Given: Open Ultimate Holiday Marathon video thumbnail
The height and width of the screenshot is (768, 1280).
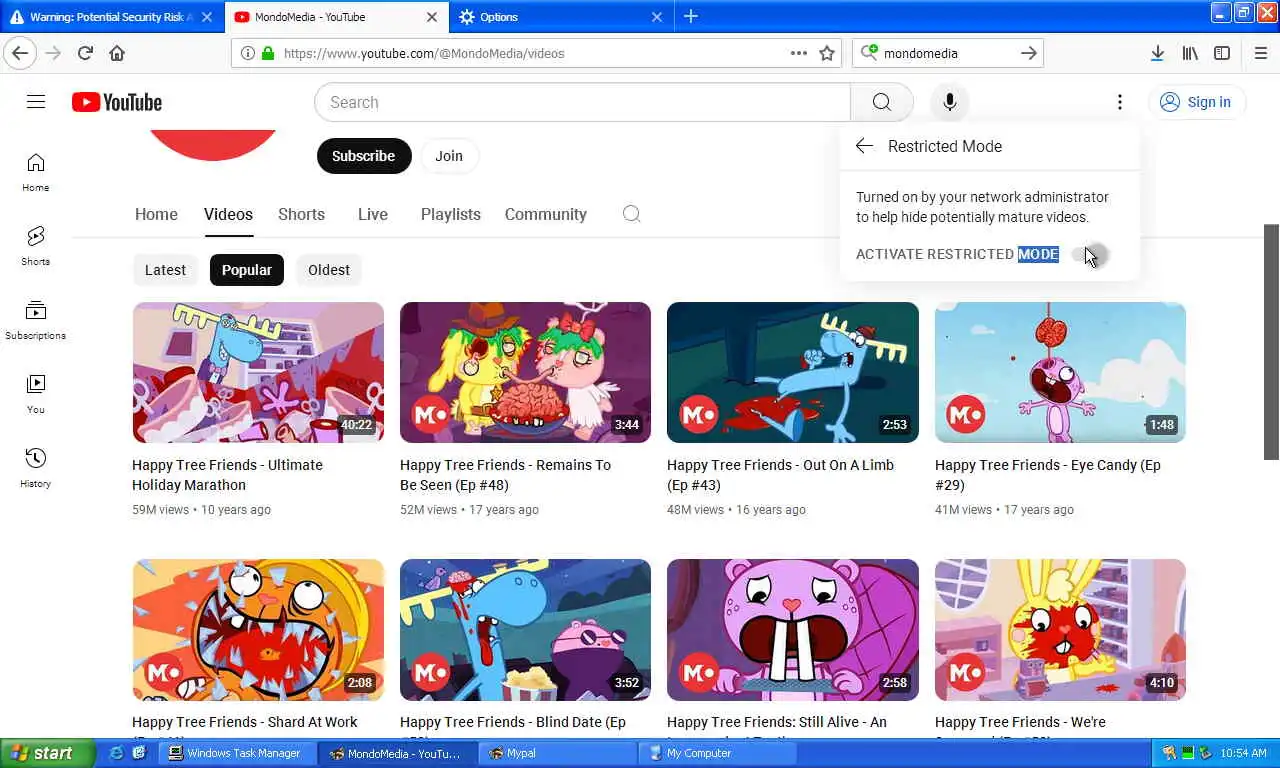Looking at the screenshot, I should [258, 372].
